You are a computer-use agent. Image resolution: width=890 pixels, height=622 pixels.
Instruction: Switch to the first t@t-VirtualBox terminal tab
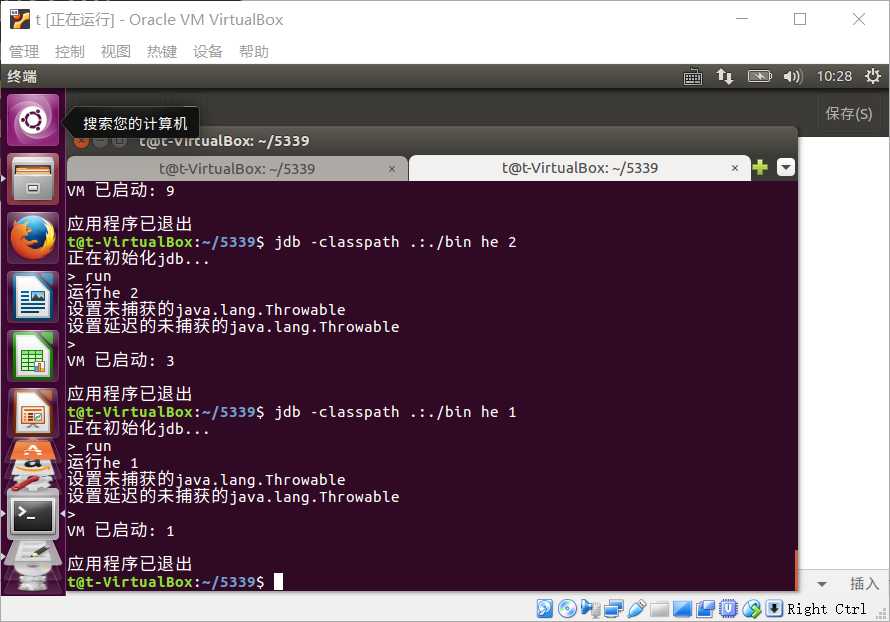(237, 169)
